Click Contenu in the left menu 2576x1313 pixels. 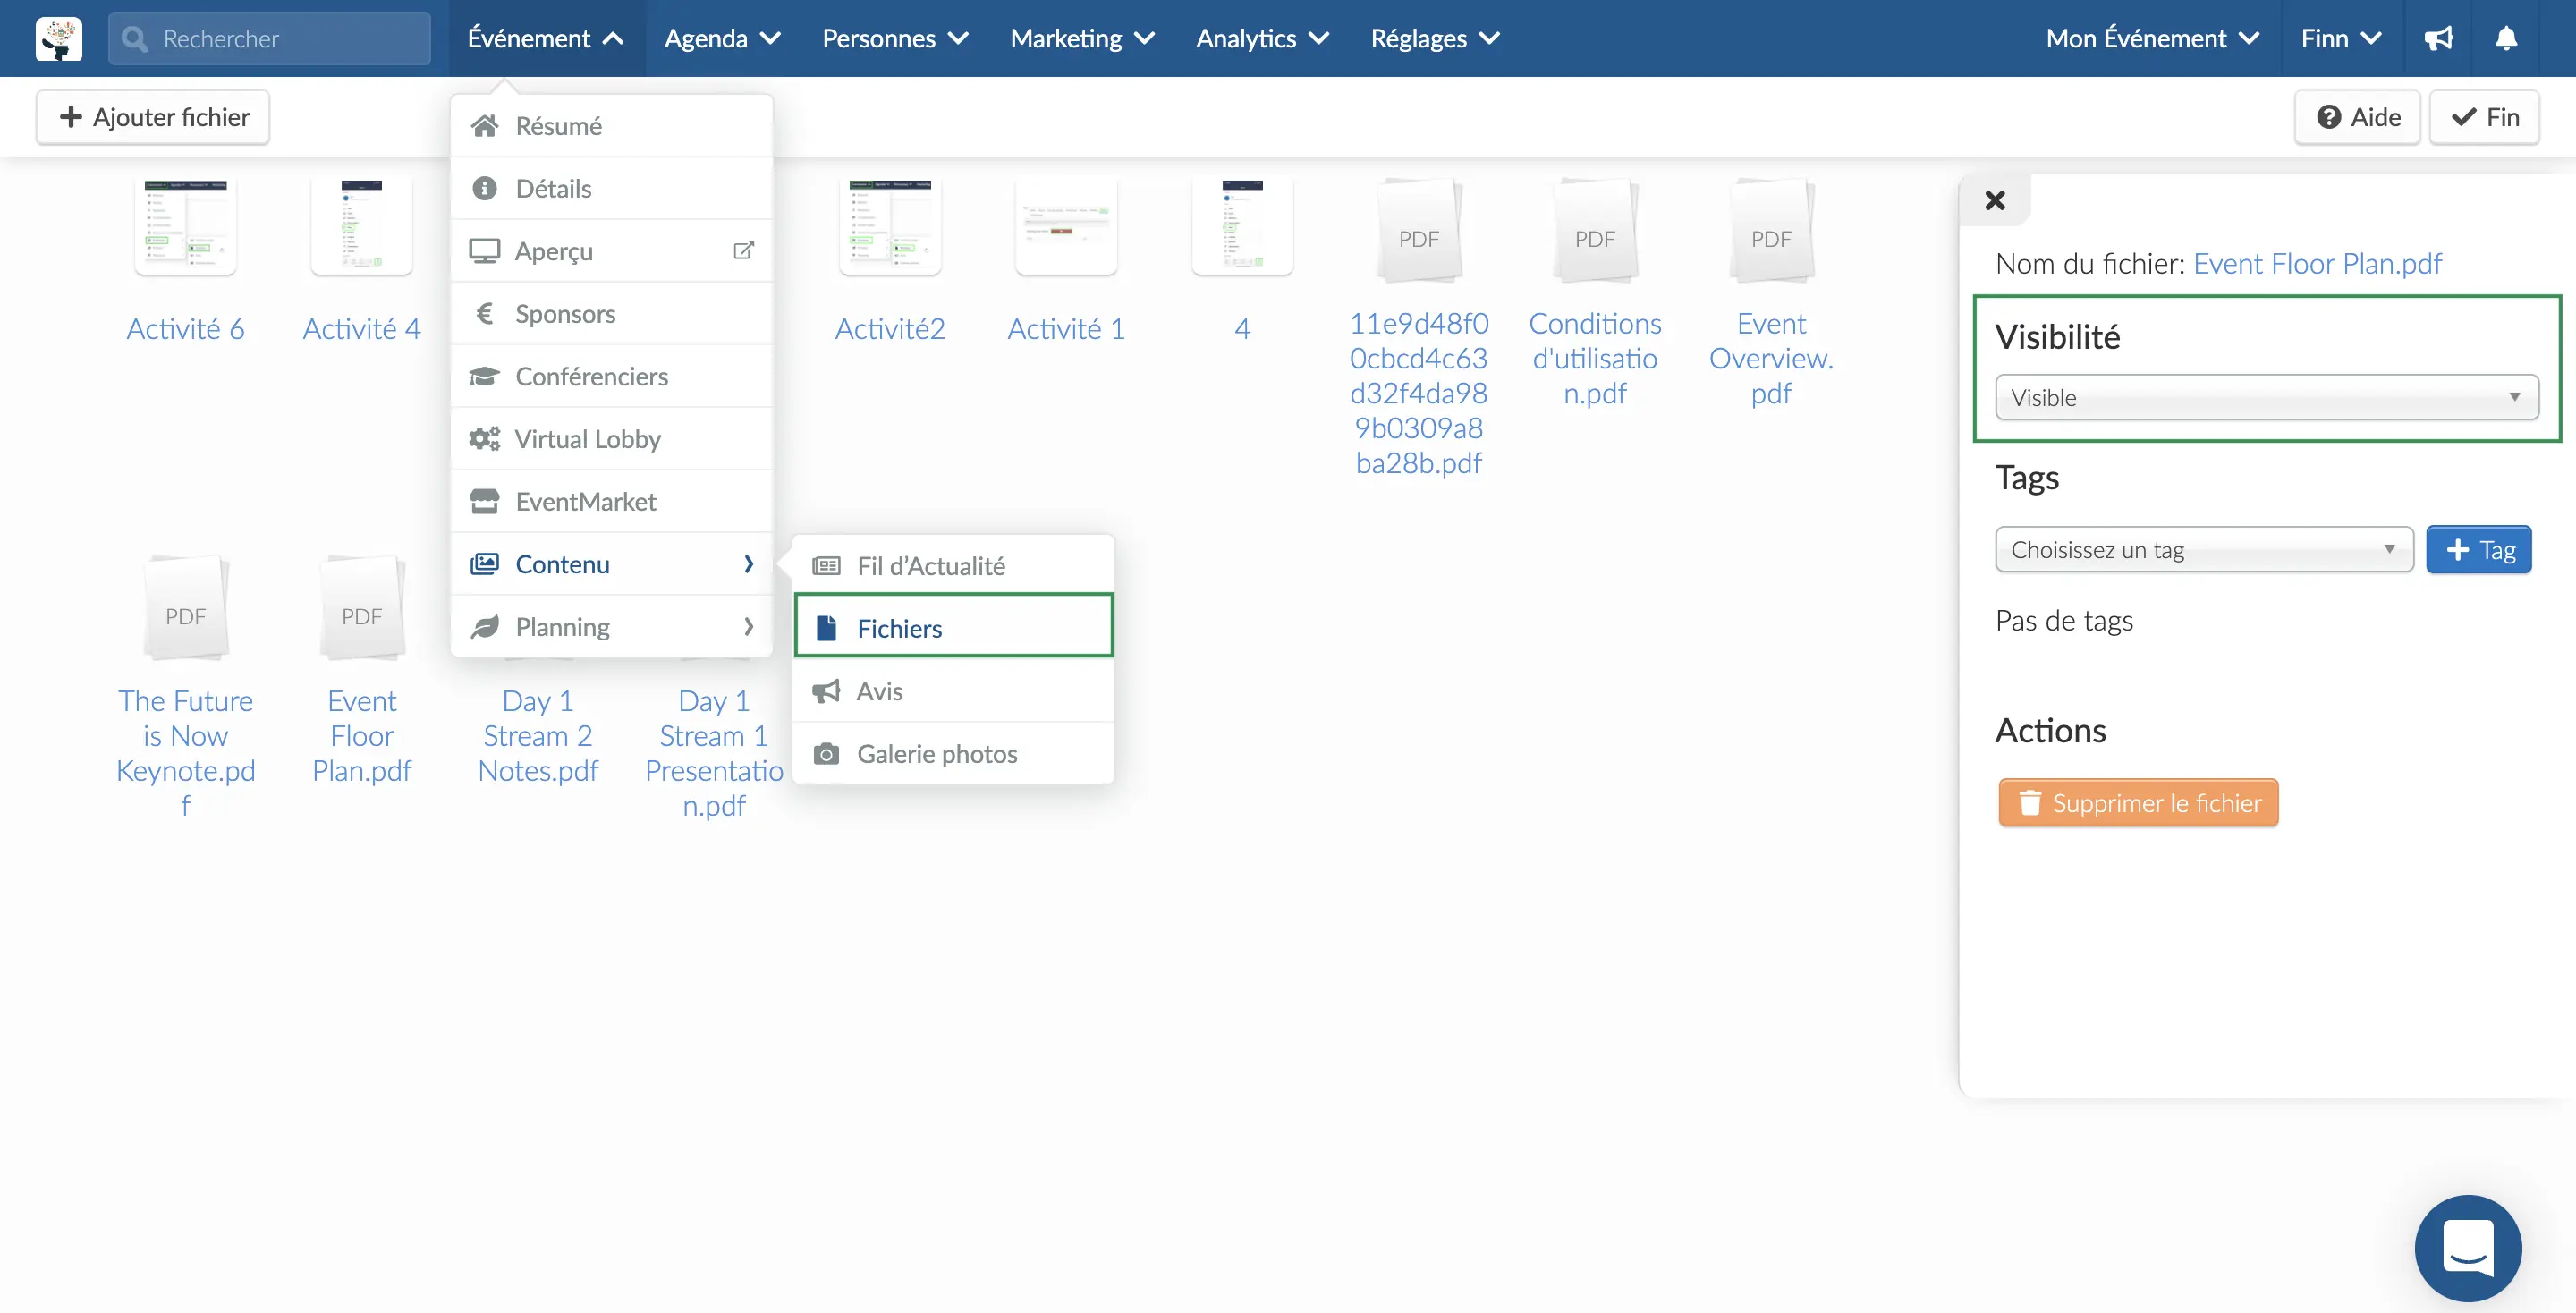pyautogui.click(x=561, y=563)
